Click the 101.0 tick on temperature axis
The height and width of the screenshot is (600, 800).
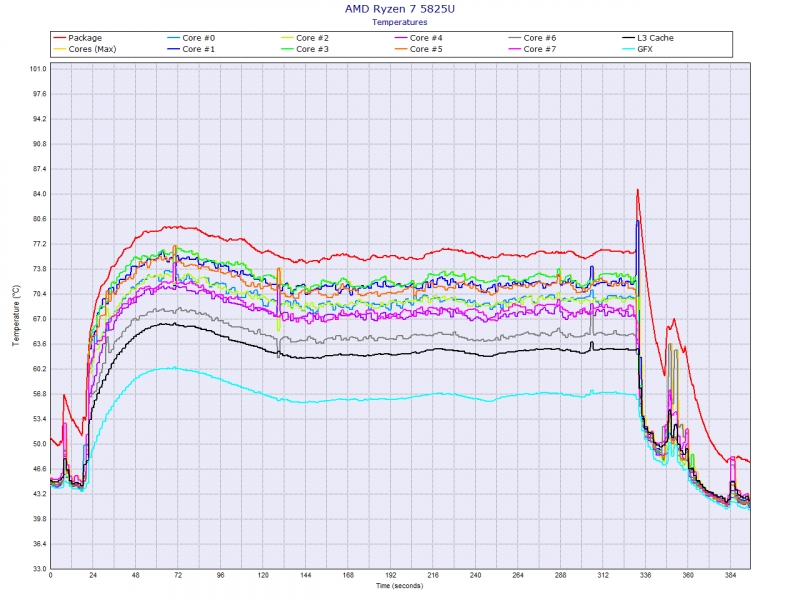(x=38, y=69)
